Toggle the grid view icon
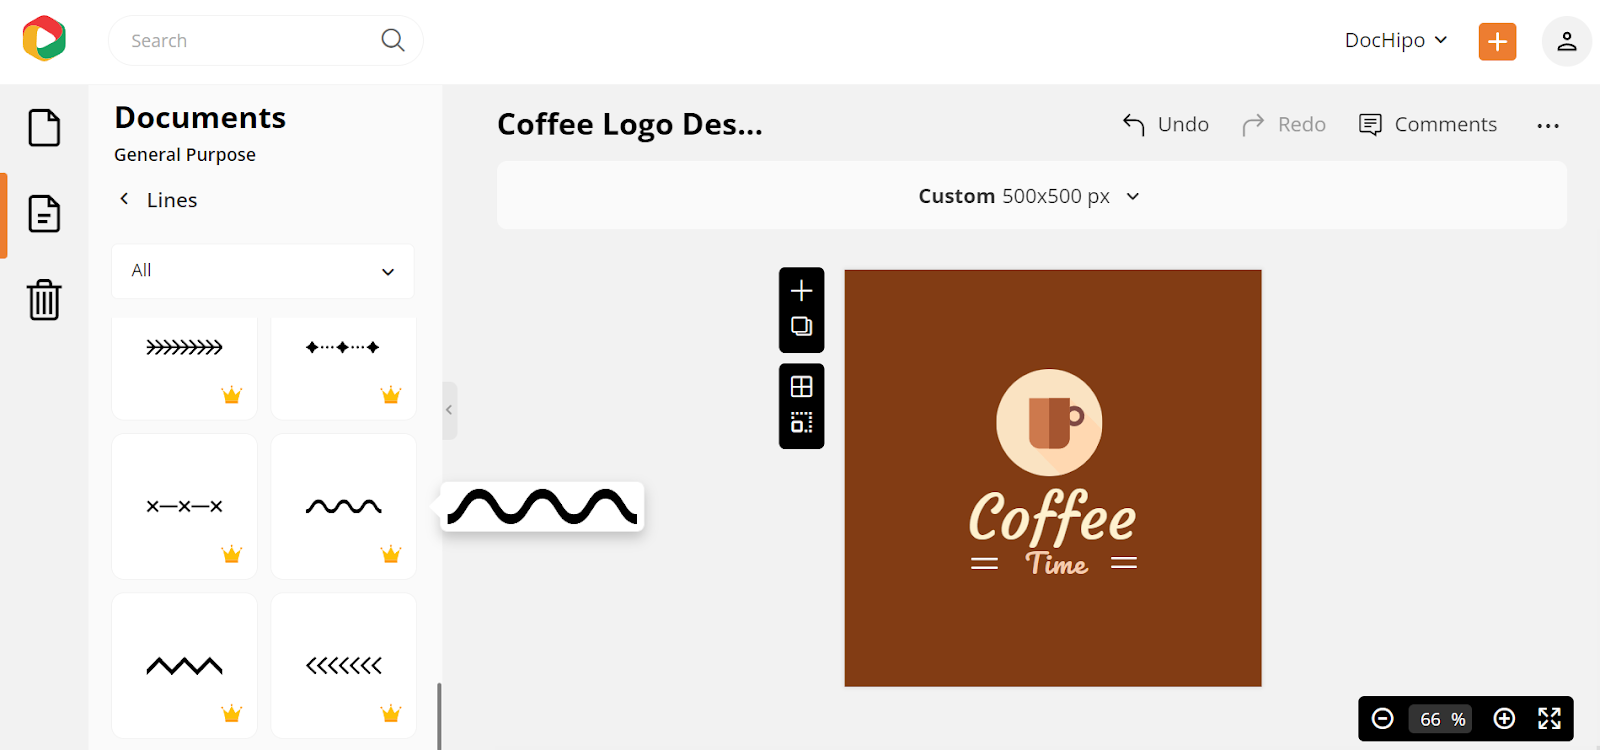 [801, 387]
